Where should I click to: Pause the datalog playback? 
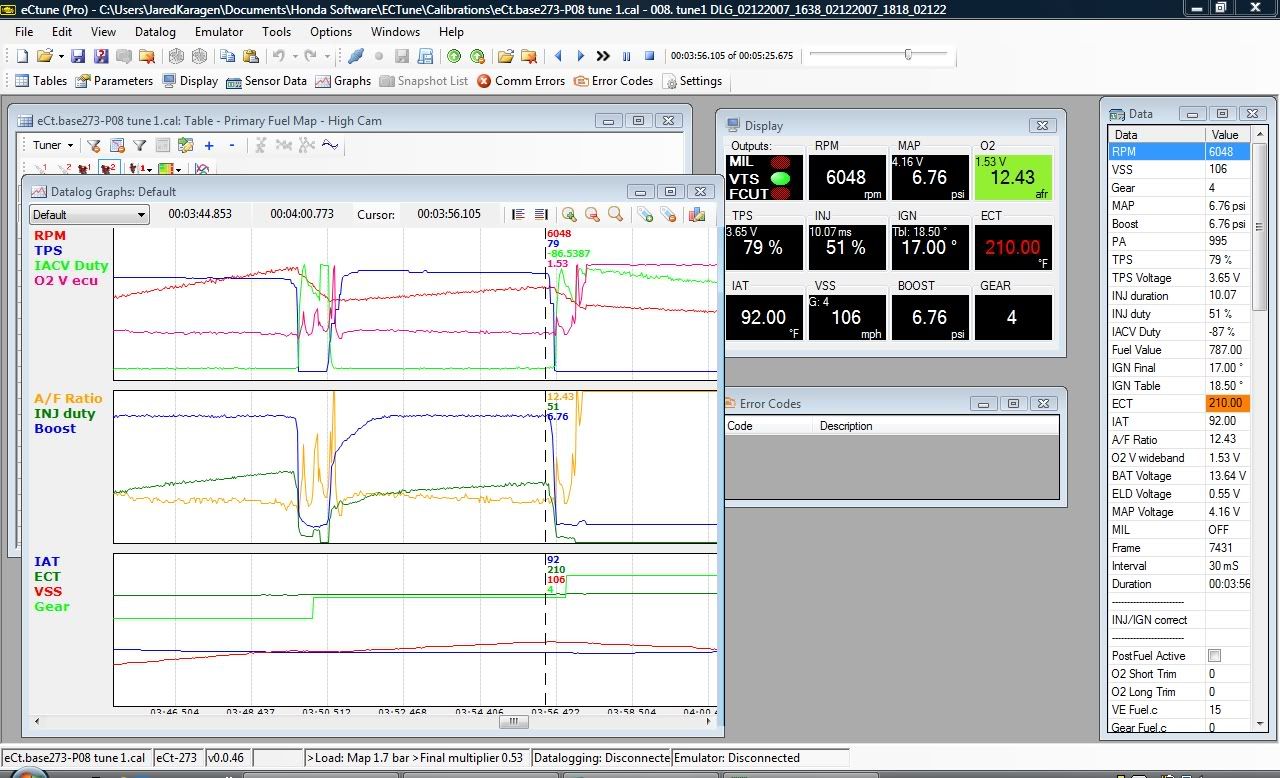[626, 56]
